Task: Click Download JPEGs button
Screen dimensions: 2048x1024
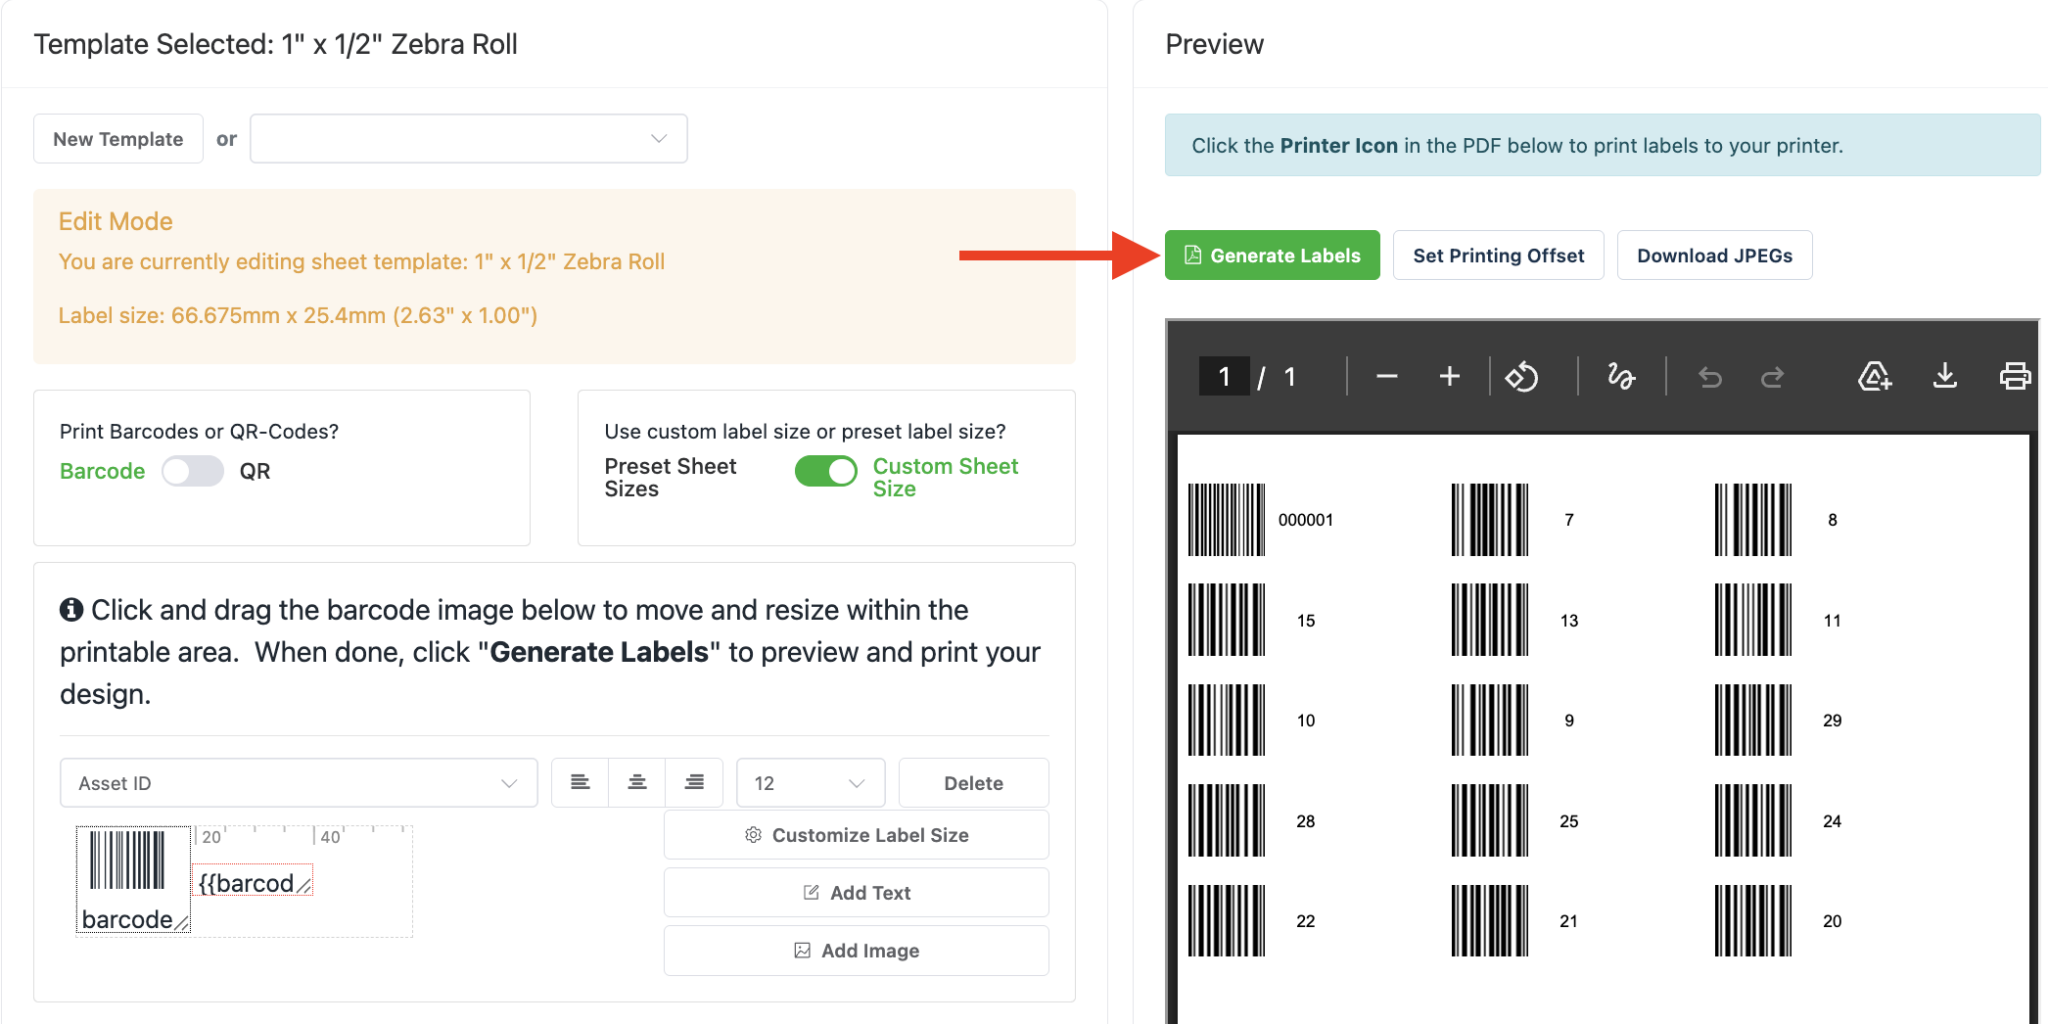Action: (x=1714, y=255)
